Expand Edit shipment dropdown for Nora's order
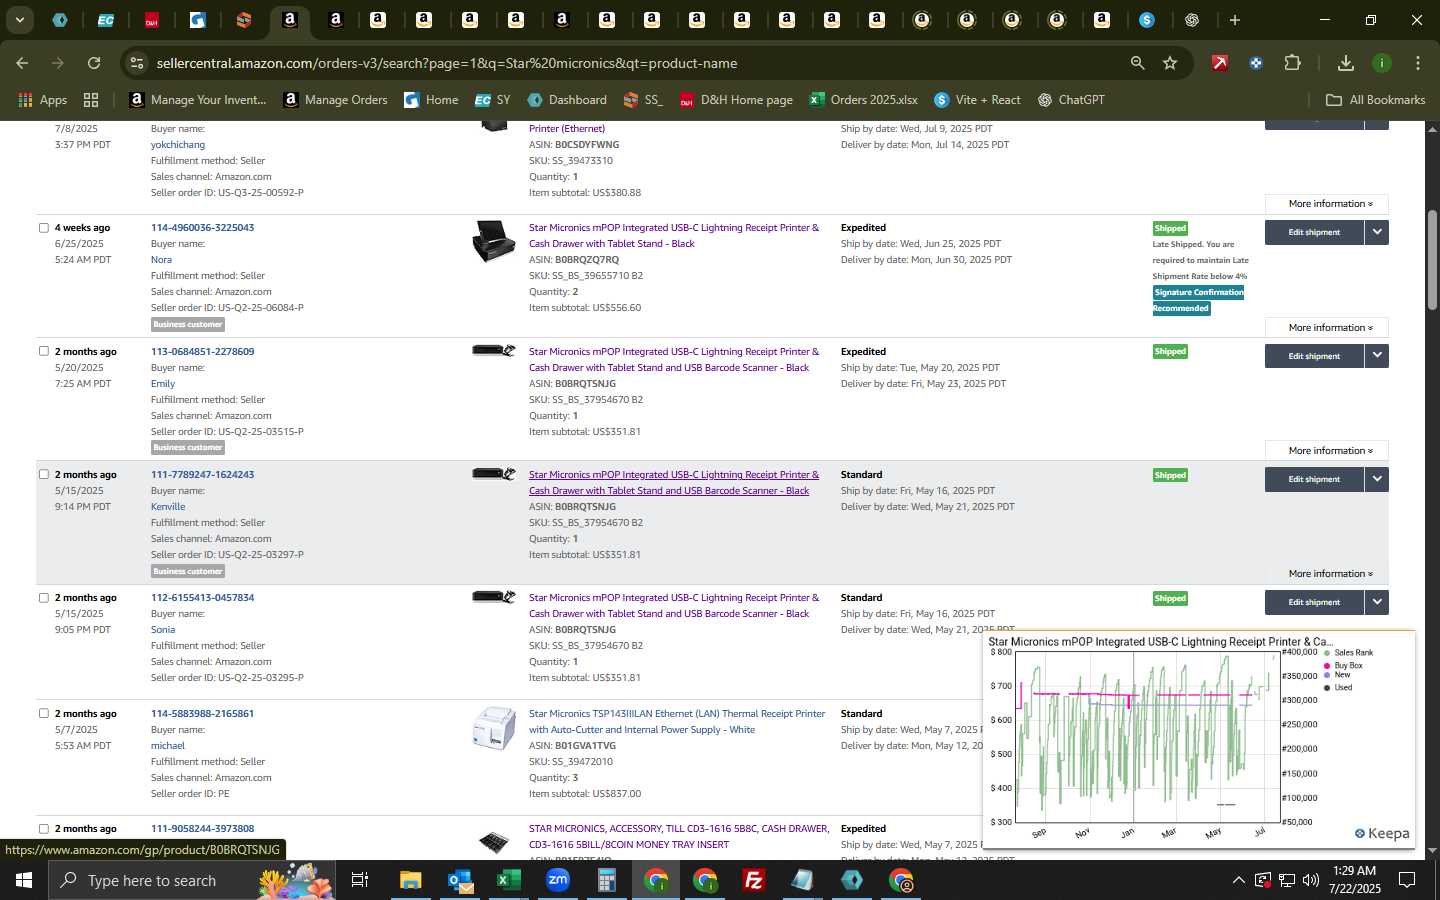Viewport: 1440px width, 900px height. click(x=1377, y=232)
